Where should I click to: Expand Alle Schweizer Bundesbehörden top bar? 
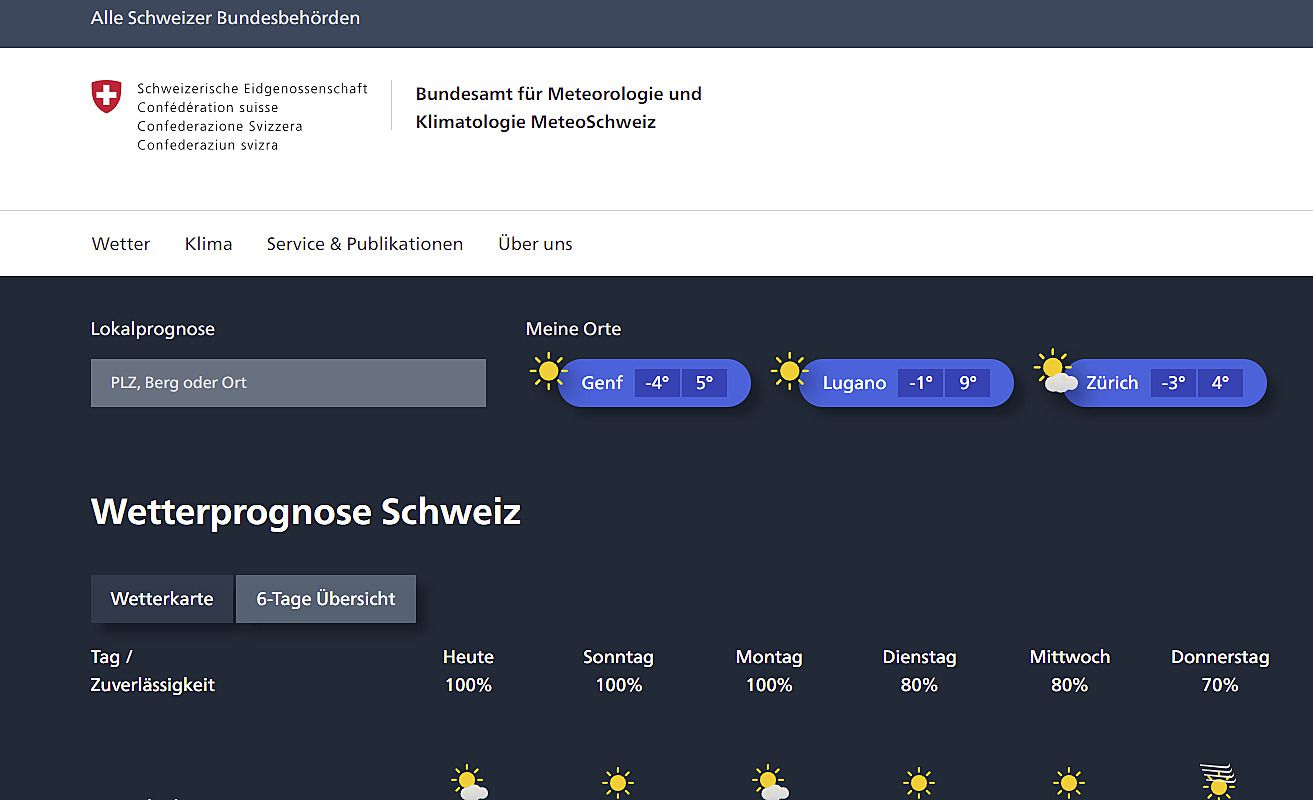tap(225, 18)
